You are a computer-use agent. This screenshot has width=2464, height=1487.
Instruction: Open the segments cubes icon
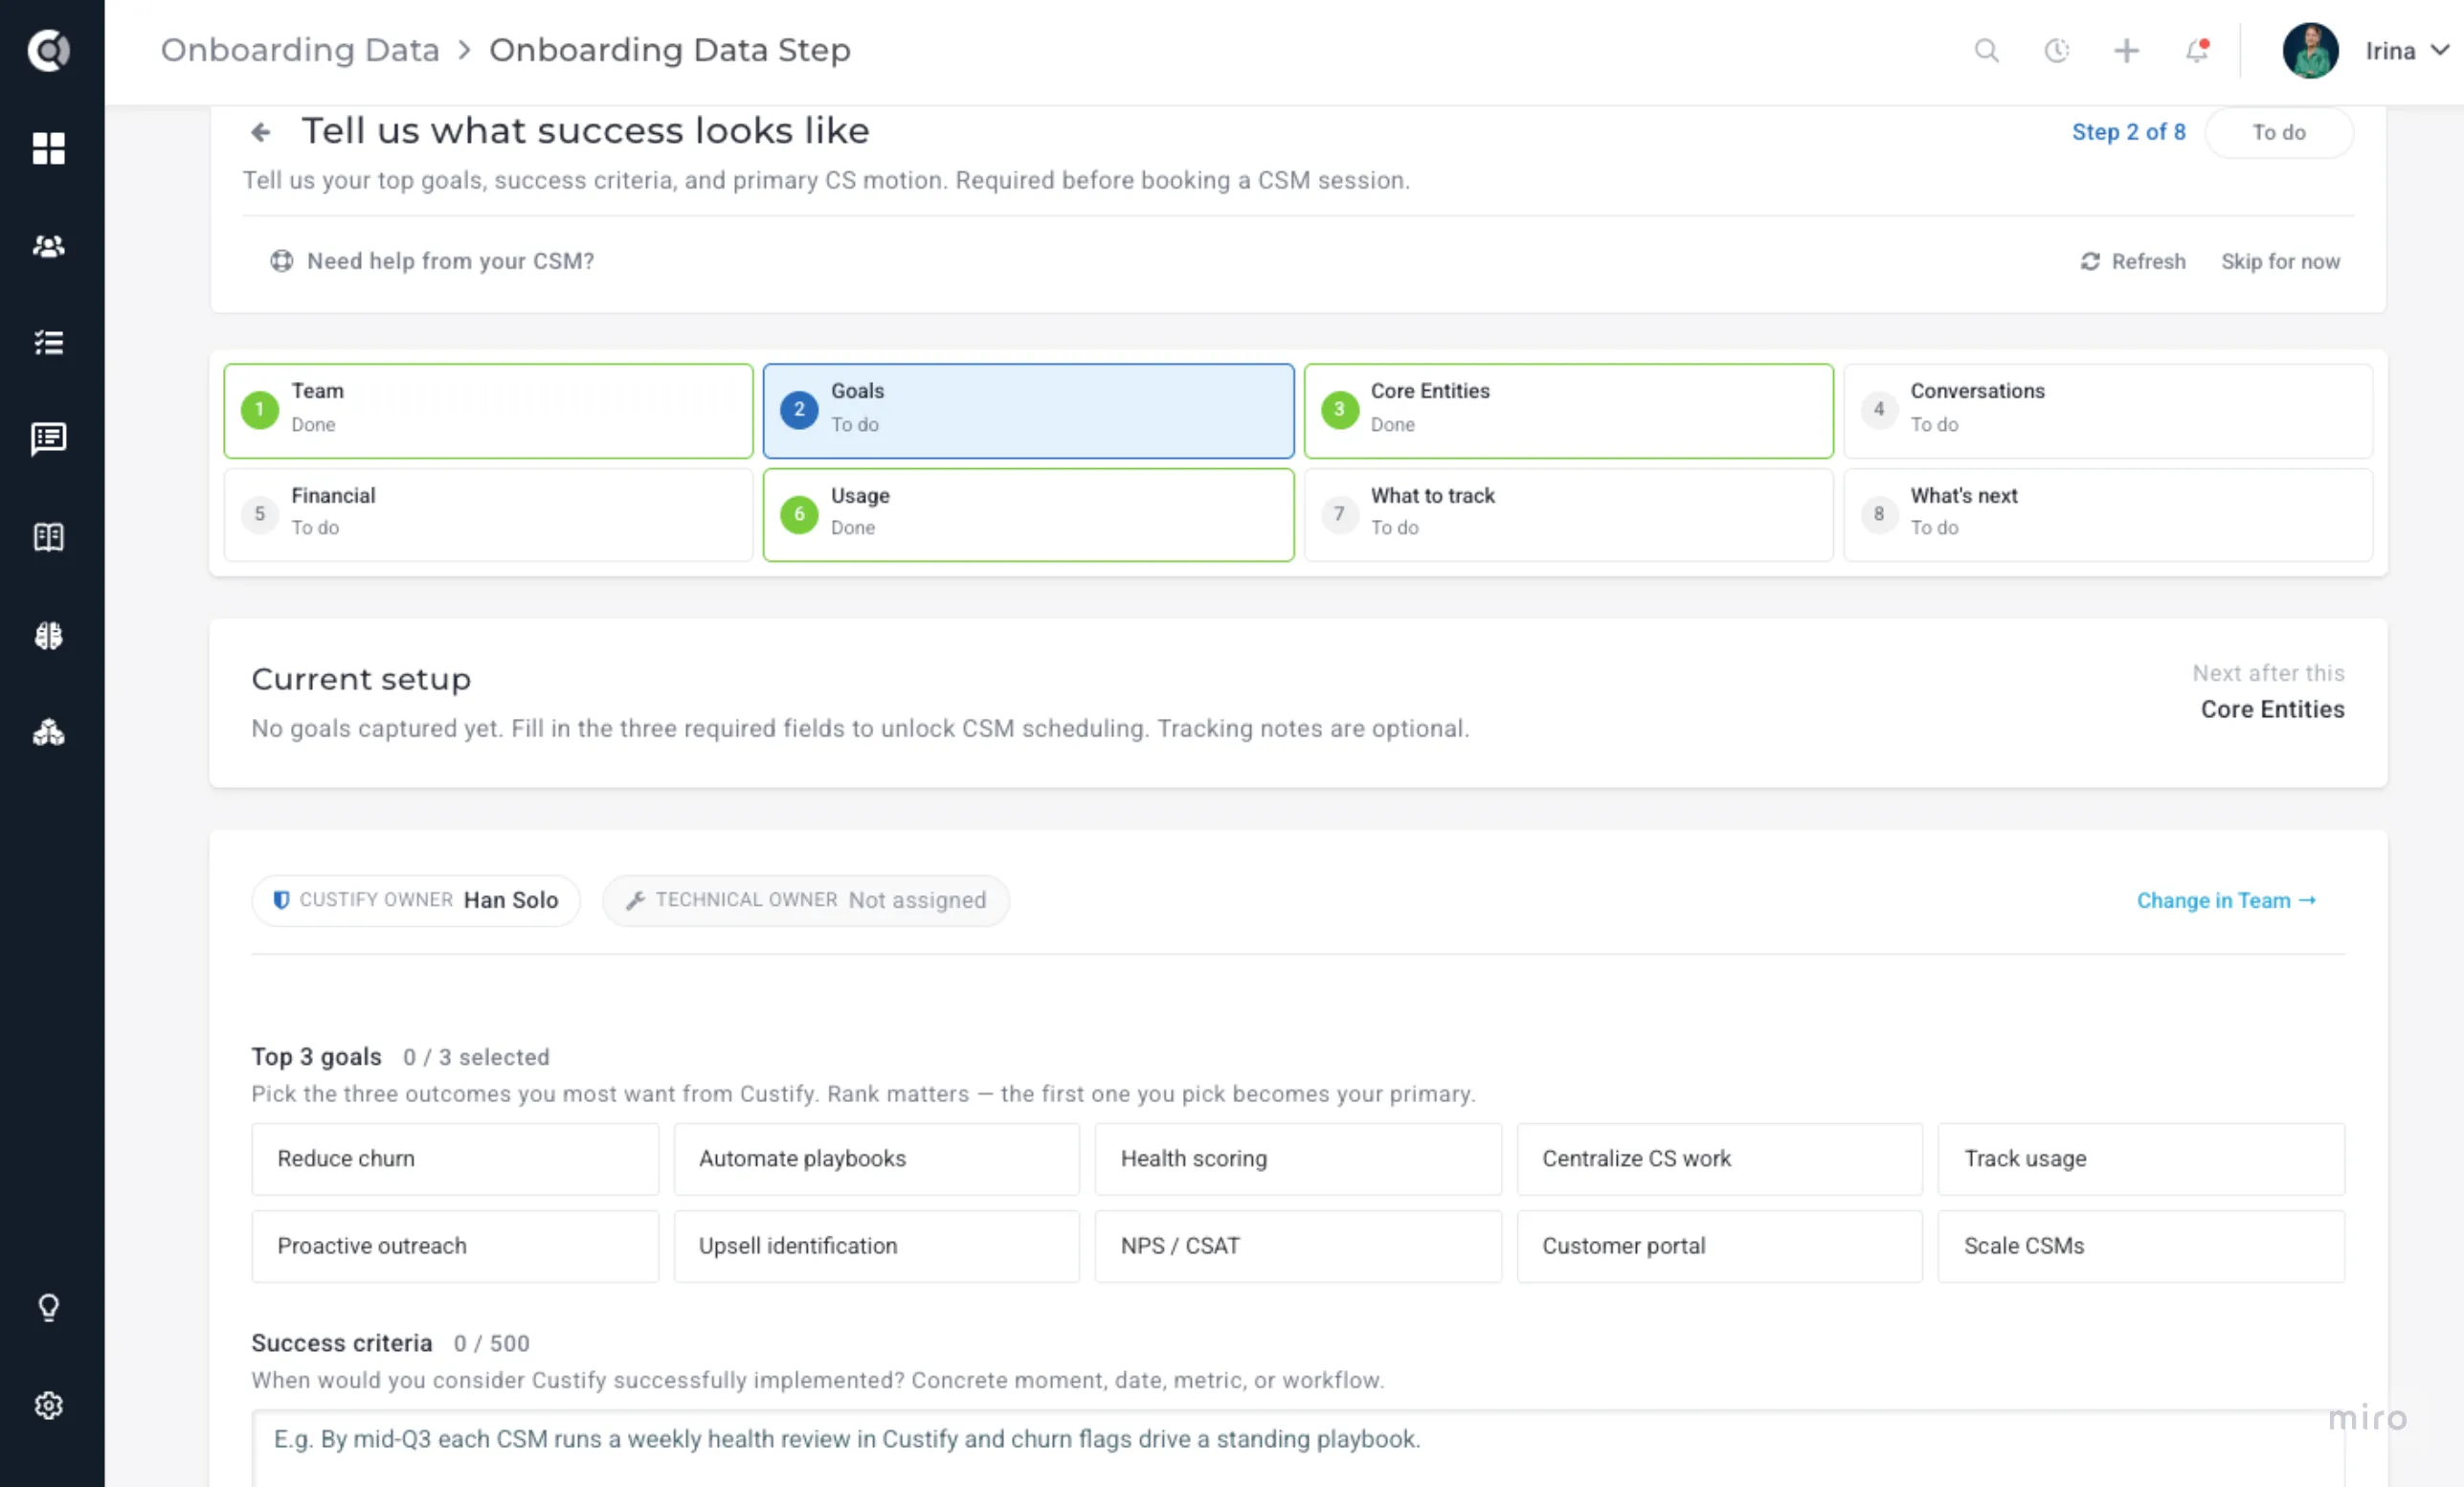pos(48,733)
